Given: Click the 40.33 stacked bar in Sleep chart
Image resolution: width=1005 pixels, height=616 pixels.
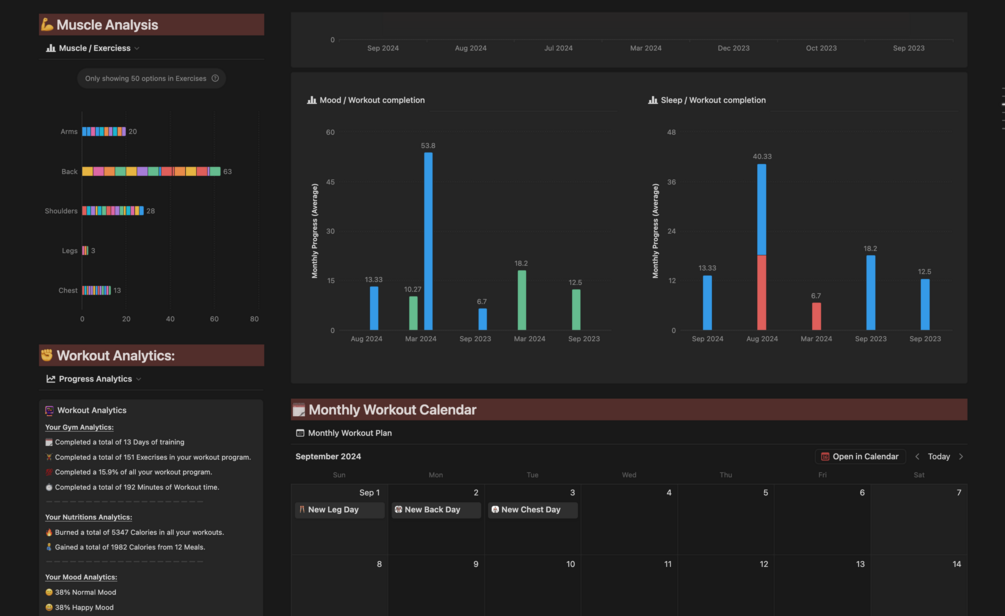Looking at the screenshot, I should (761, 247).
